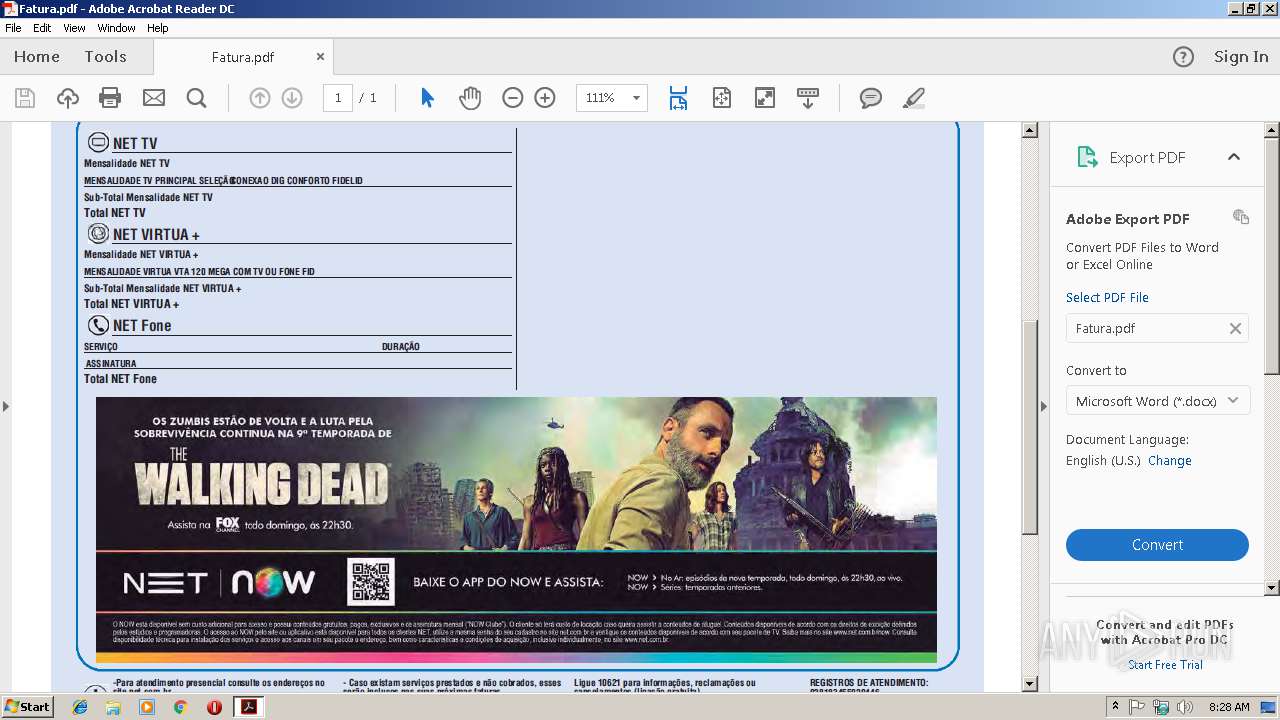Click the Total NET Fone line
The width and height of the screenshot is (1280, 720).
pyautogui.click(x=120, y=379)
